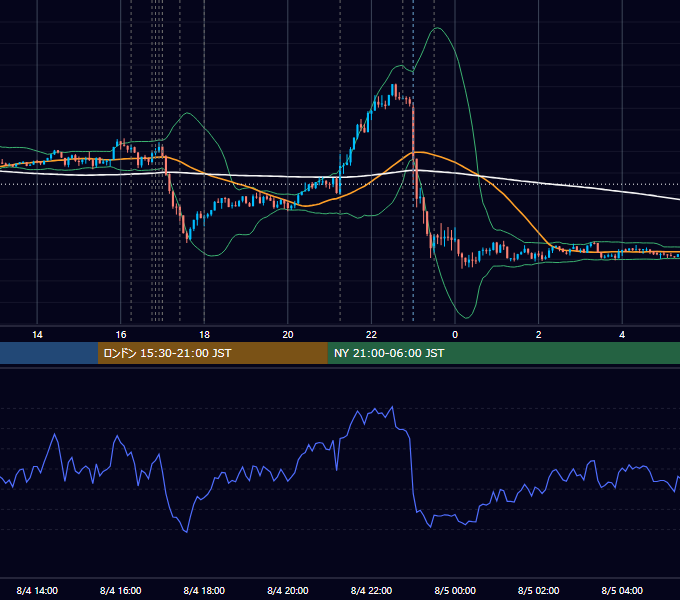Click the 2 hour label on price chart axis
Screen dimensions: 680x600
(x=539, y=335)
